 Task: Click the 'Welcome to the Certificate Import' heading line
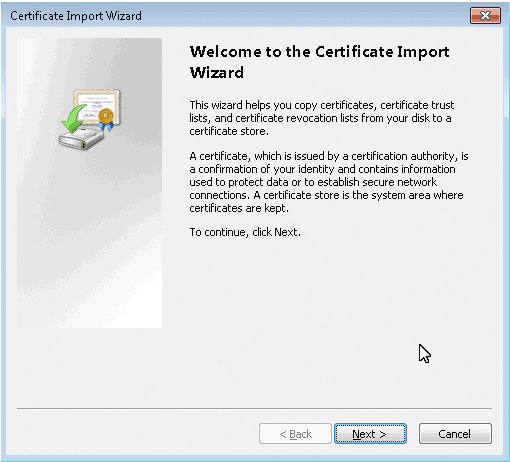319,52
